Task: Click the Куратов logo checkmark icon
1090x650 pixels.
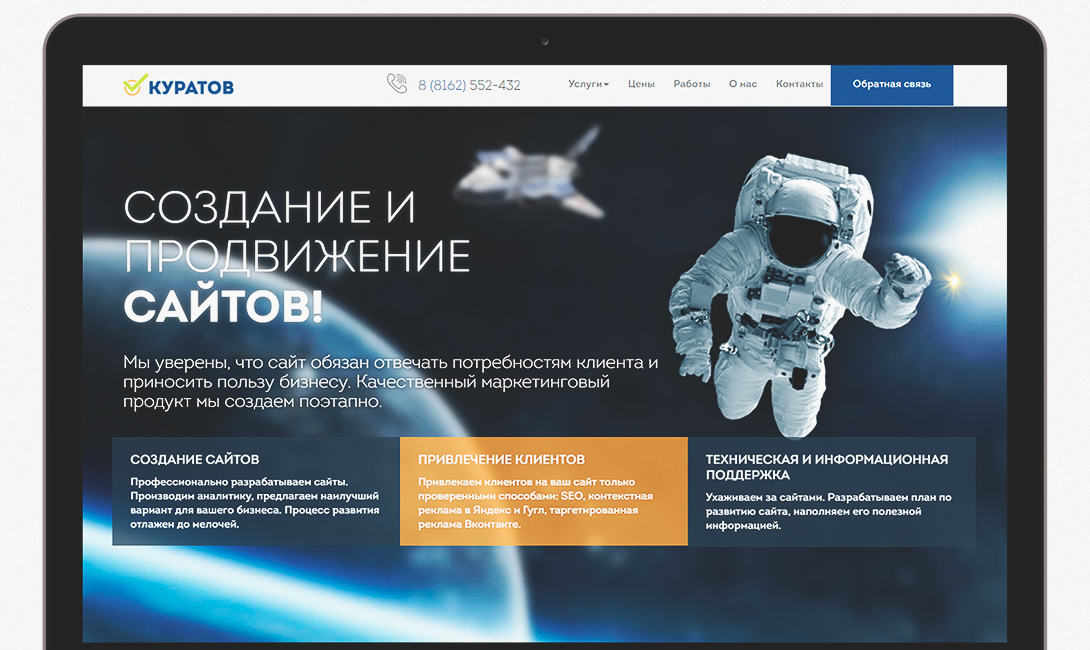Action: tap(135, 84)
